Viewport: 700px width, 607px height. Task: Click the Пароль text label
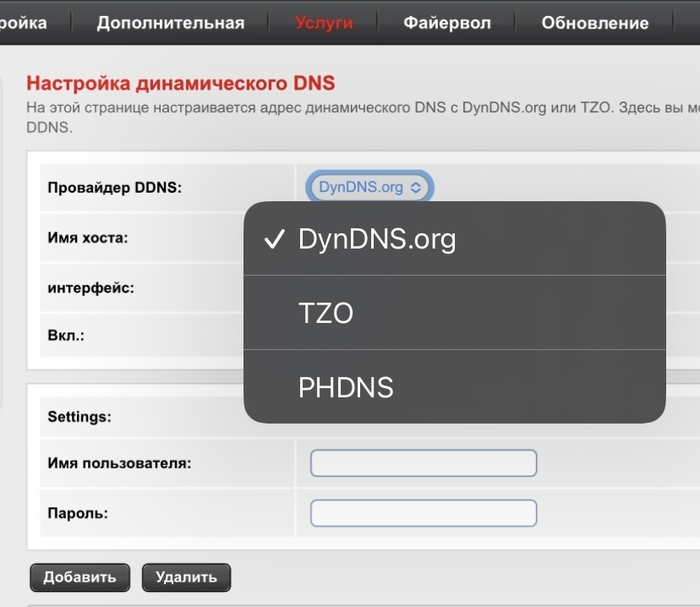(77, 514)
